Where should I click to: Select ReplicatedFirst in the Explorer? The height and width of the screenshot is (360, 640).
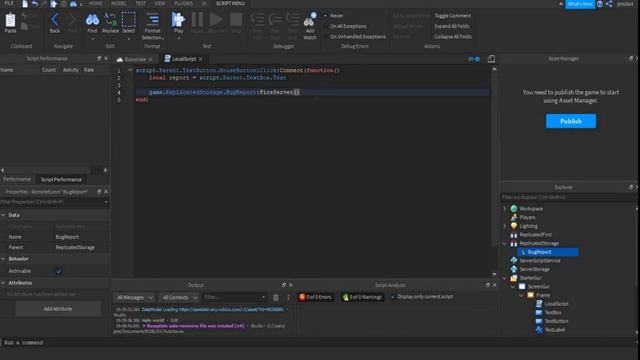[x=535, y=235]
